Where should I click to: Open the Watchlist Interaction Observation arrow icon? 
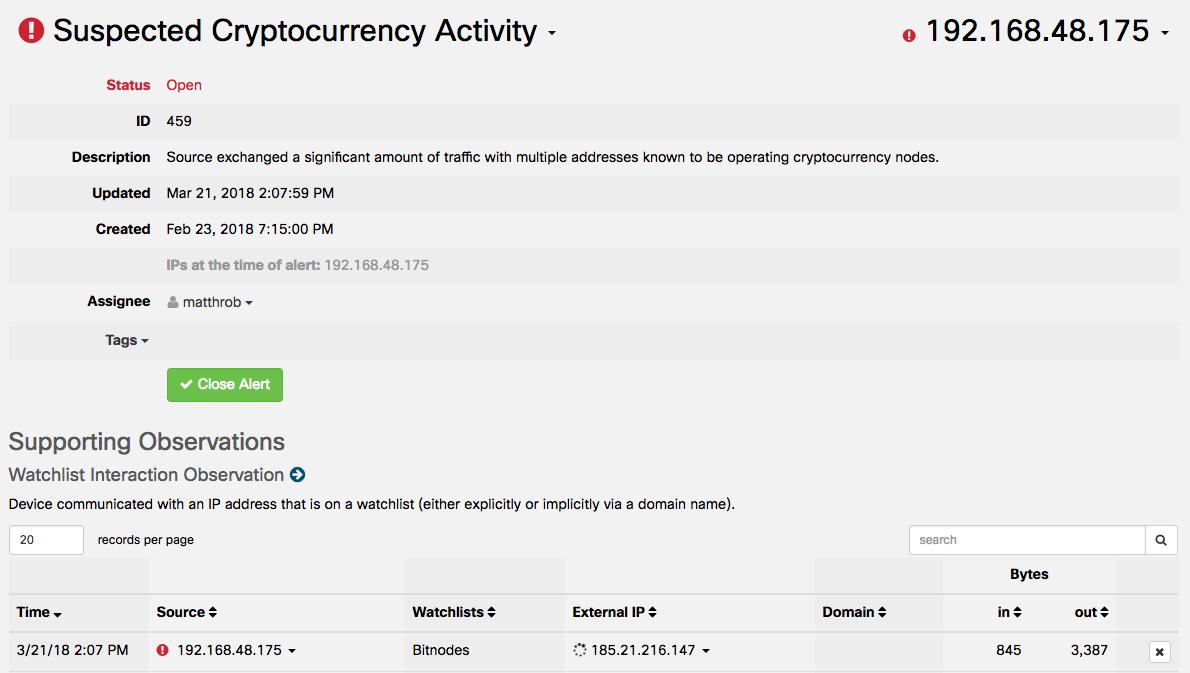coord(297,475)
